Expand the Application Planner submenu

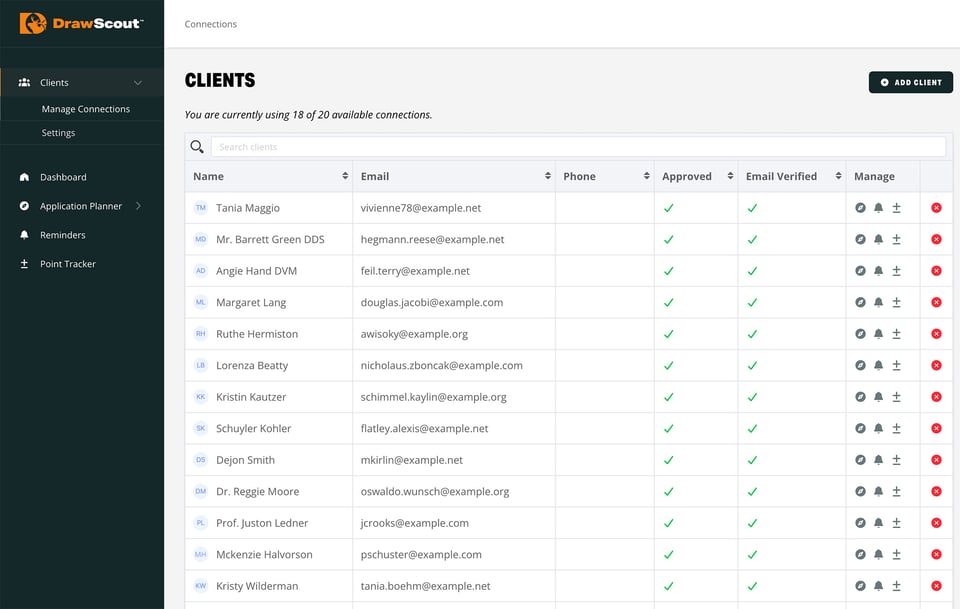[138, 206]
